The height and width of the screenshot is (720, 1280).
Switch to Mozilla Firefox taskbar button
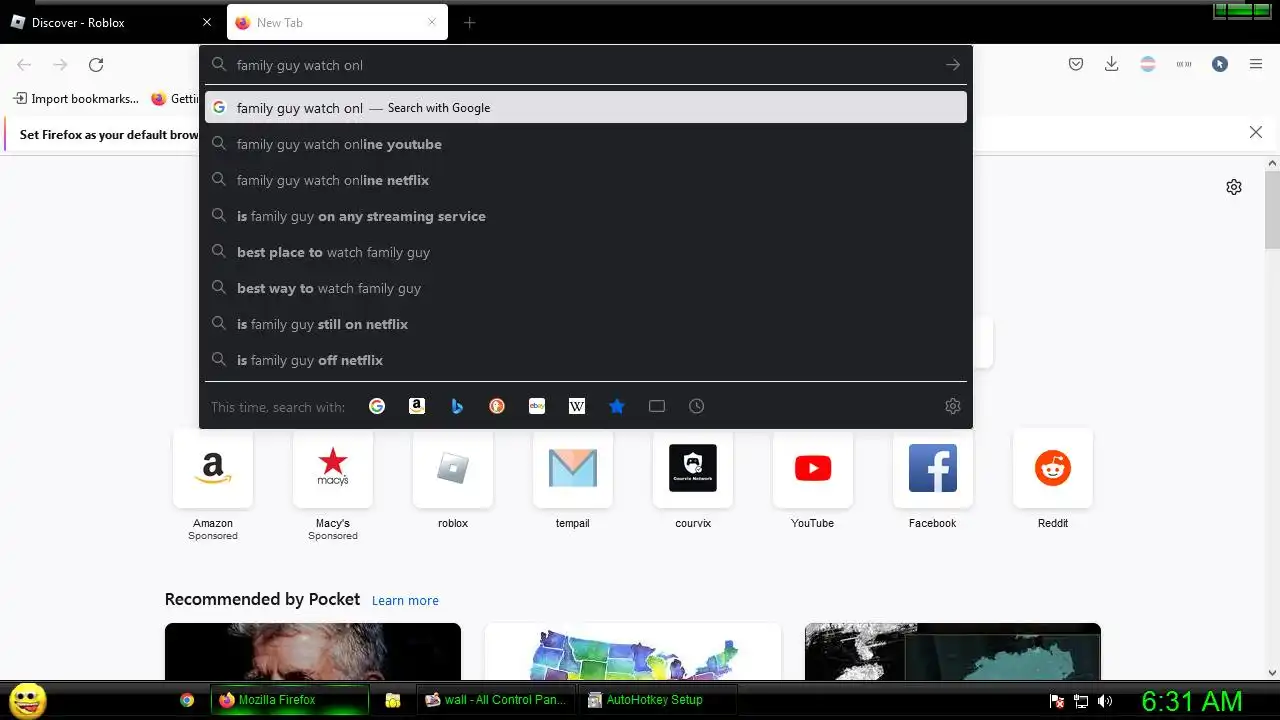290,700
